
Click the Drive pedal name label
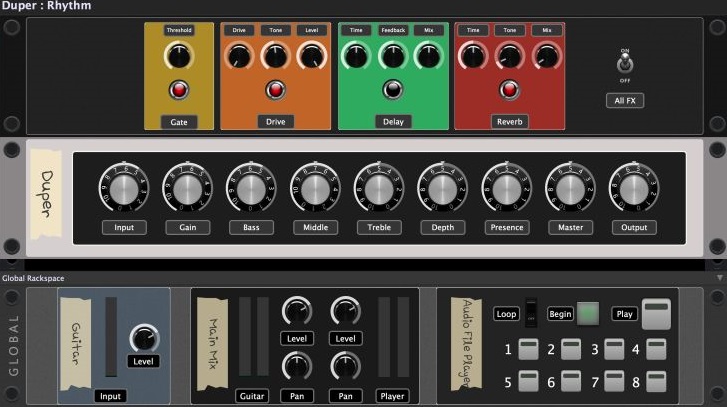click(275, 121)
